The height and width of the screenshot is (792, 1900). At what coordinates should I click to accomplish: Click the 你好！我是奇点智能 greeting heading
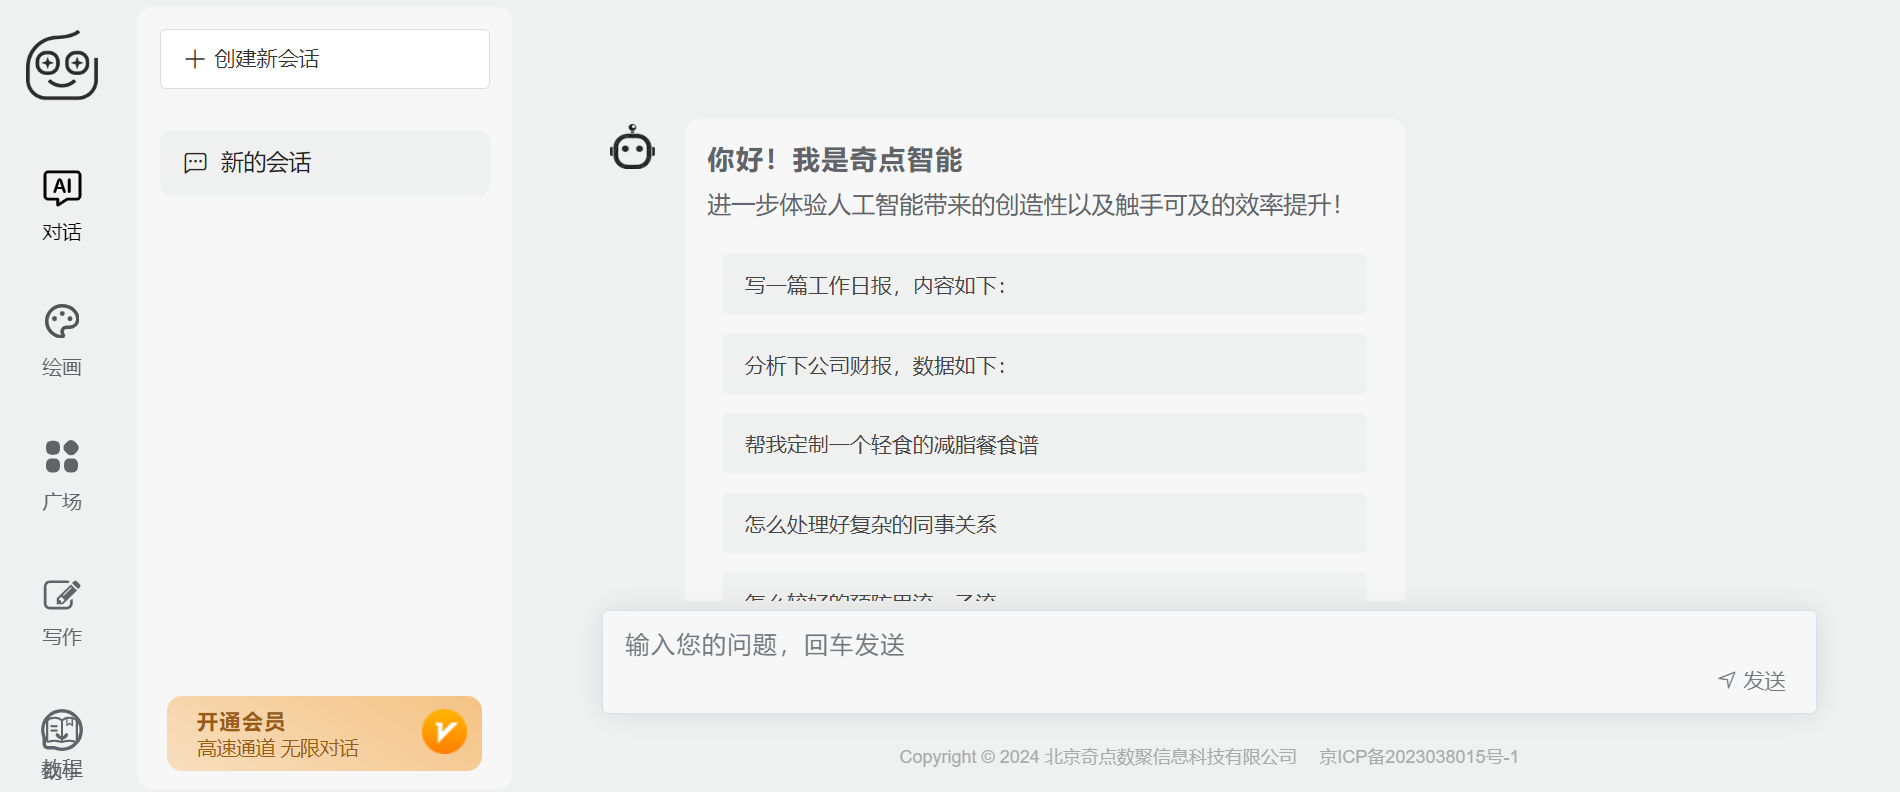coord(834,160)
